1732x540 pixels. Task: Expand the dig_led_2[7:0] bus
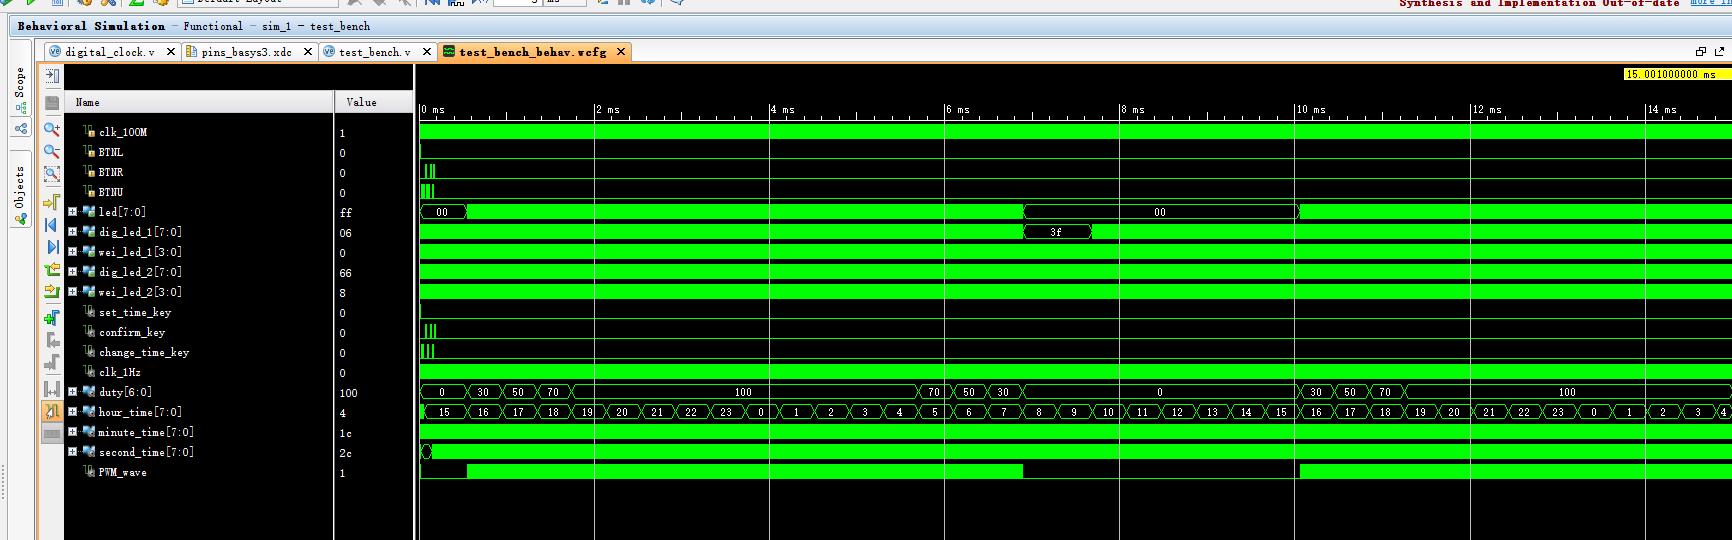72,272
